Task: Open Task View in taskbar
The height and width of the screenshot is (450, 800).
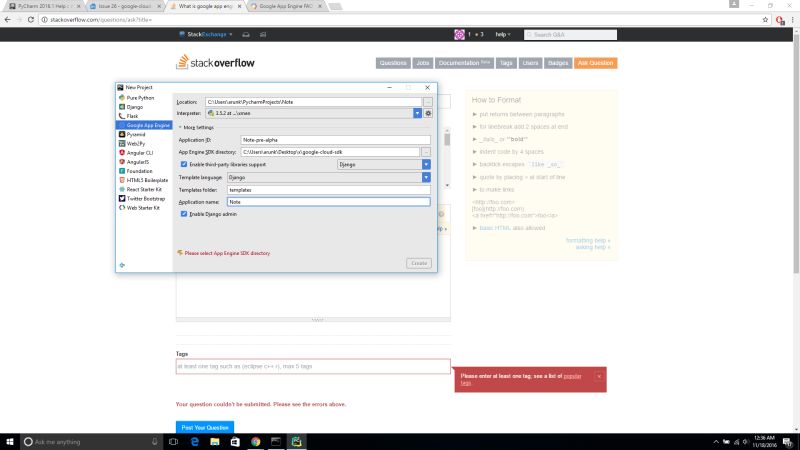Action: 173,442
